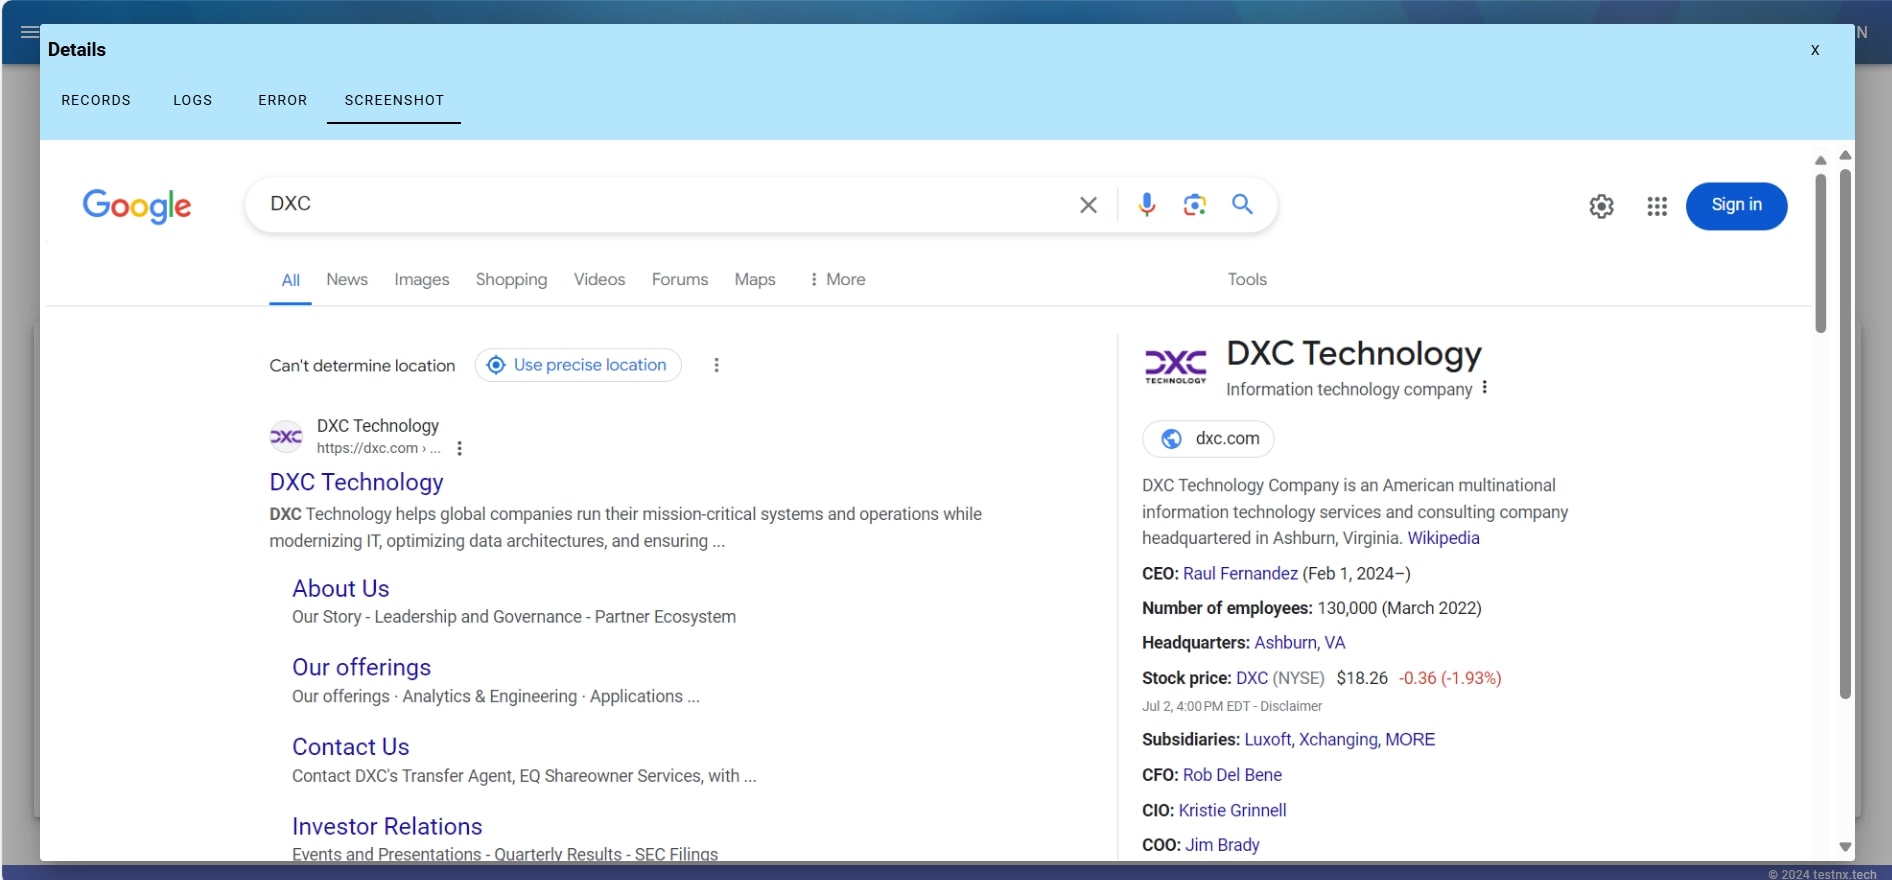Open Google Lens image search icon

coord(1194,205)
